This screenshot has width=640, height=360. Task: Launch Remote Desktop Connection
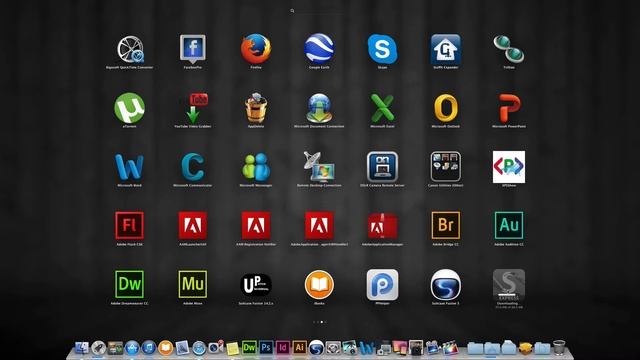tap(319, 167)
